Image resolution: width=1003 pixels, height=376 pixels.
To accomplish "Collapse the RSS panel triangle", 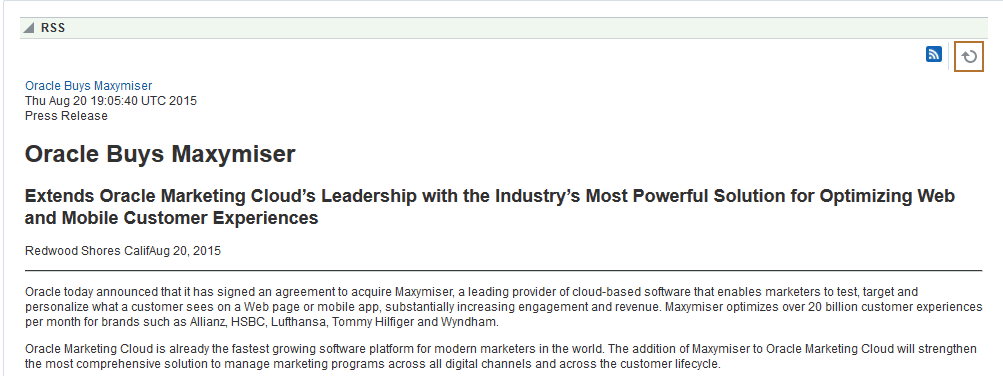I will pos(29,28).
